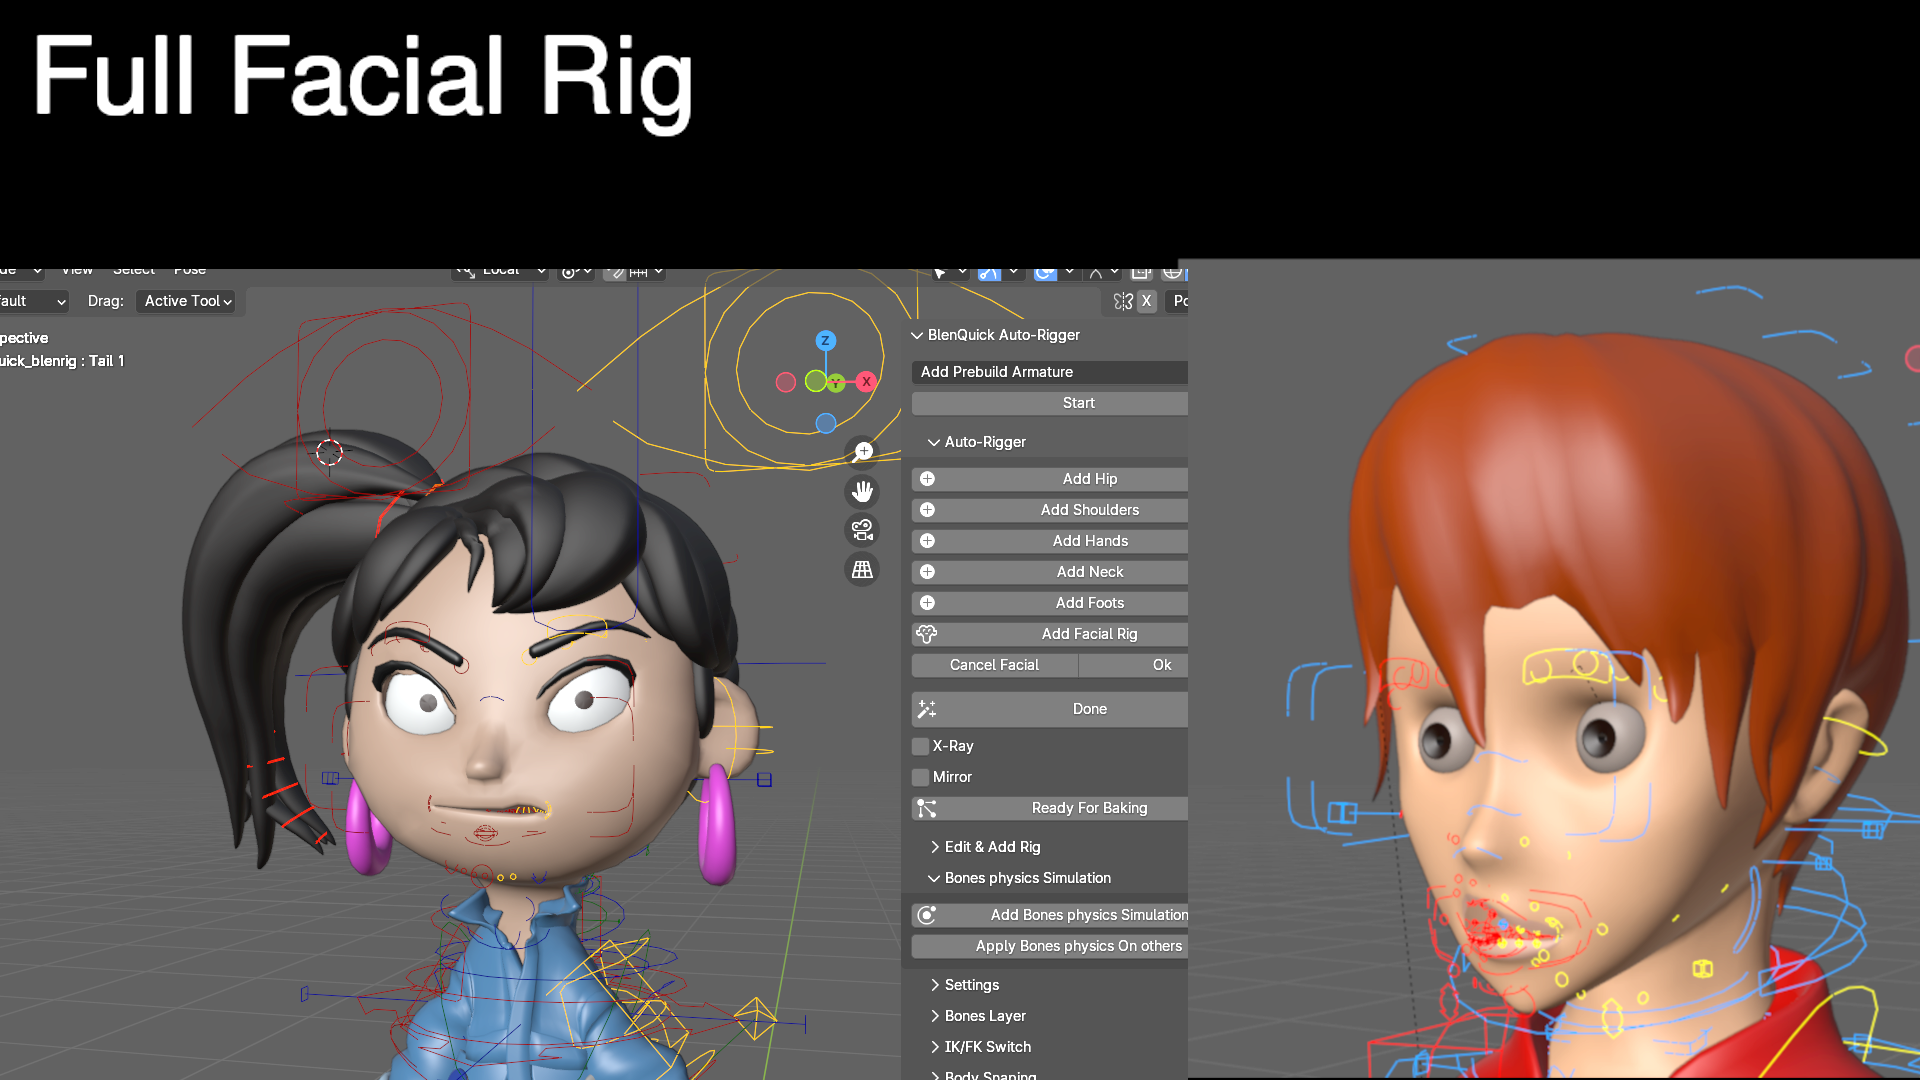This screenshot has width=1920, height=1080.
Task: Click the X button next to the header field
Action: (x=1146, y=301)
